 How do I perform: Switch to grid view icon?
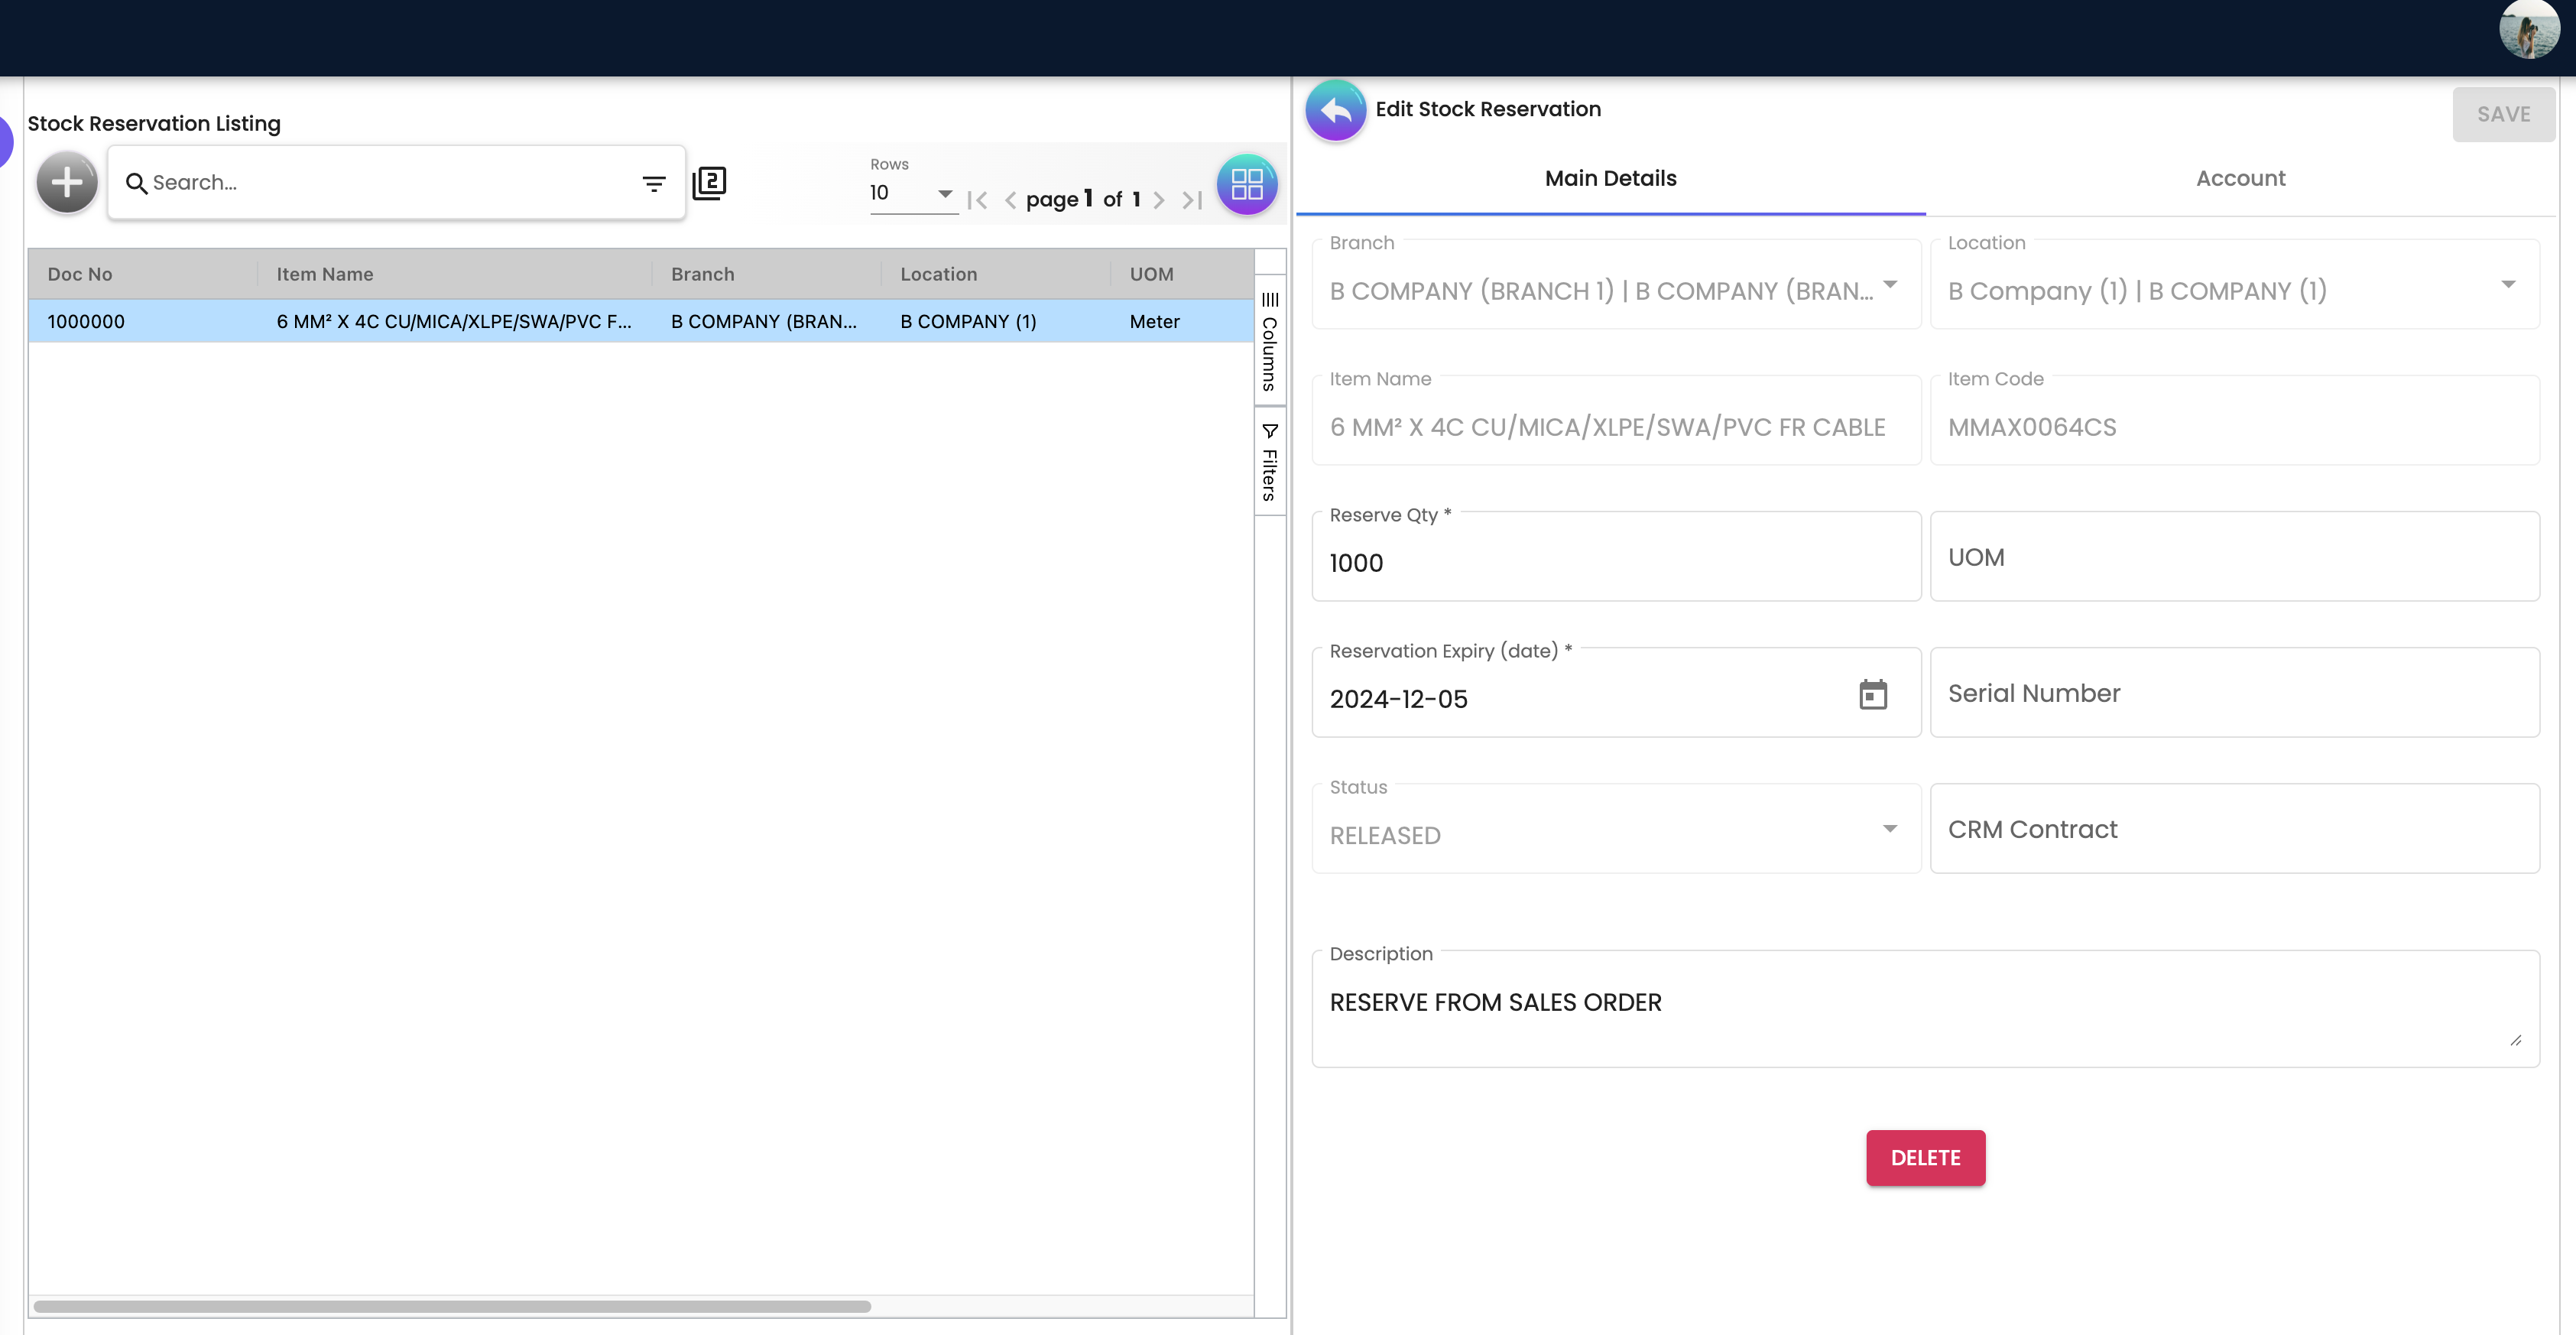tap(1246, 184)
